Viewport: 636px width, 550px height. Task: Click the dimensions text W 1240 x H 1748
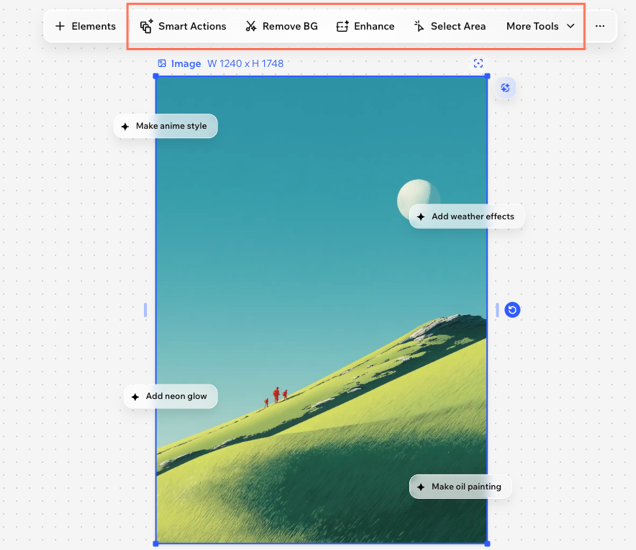tap(245, 64)
